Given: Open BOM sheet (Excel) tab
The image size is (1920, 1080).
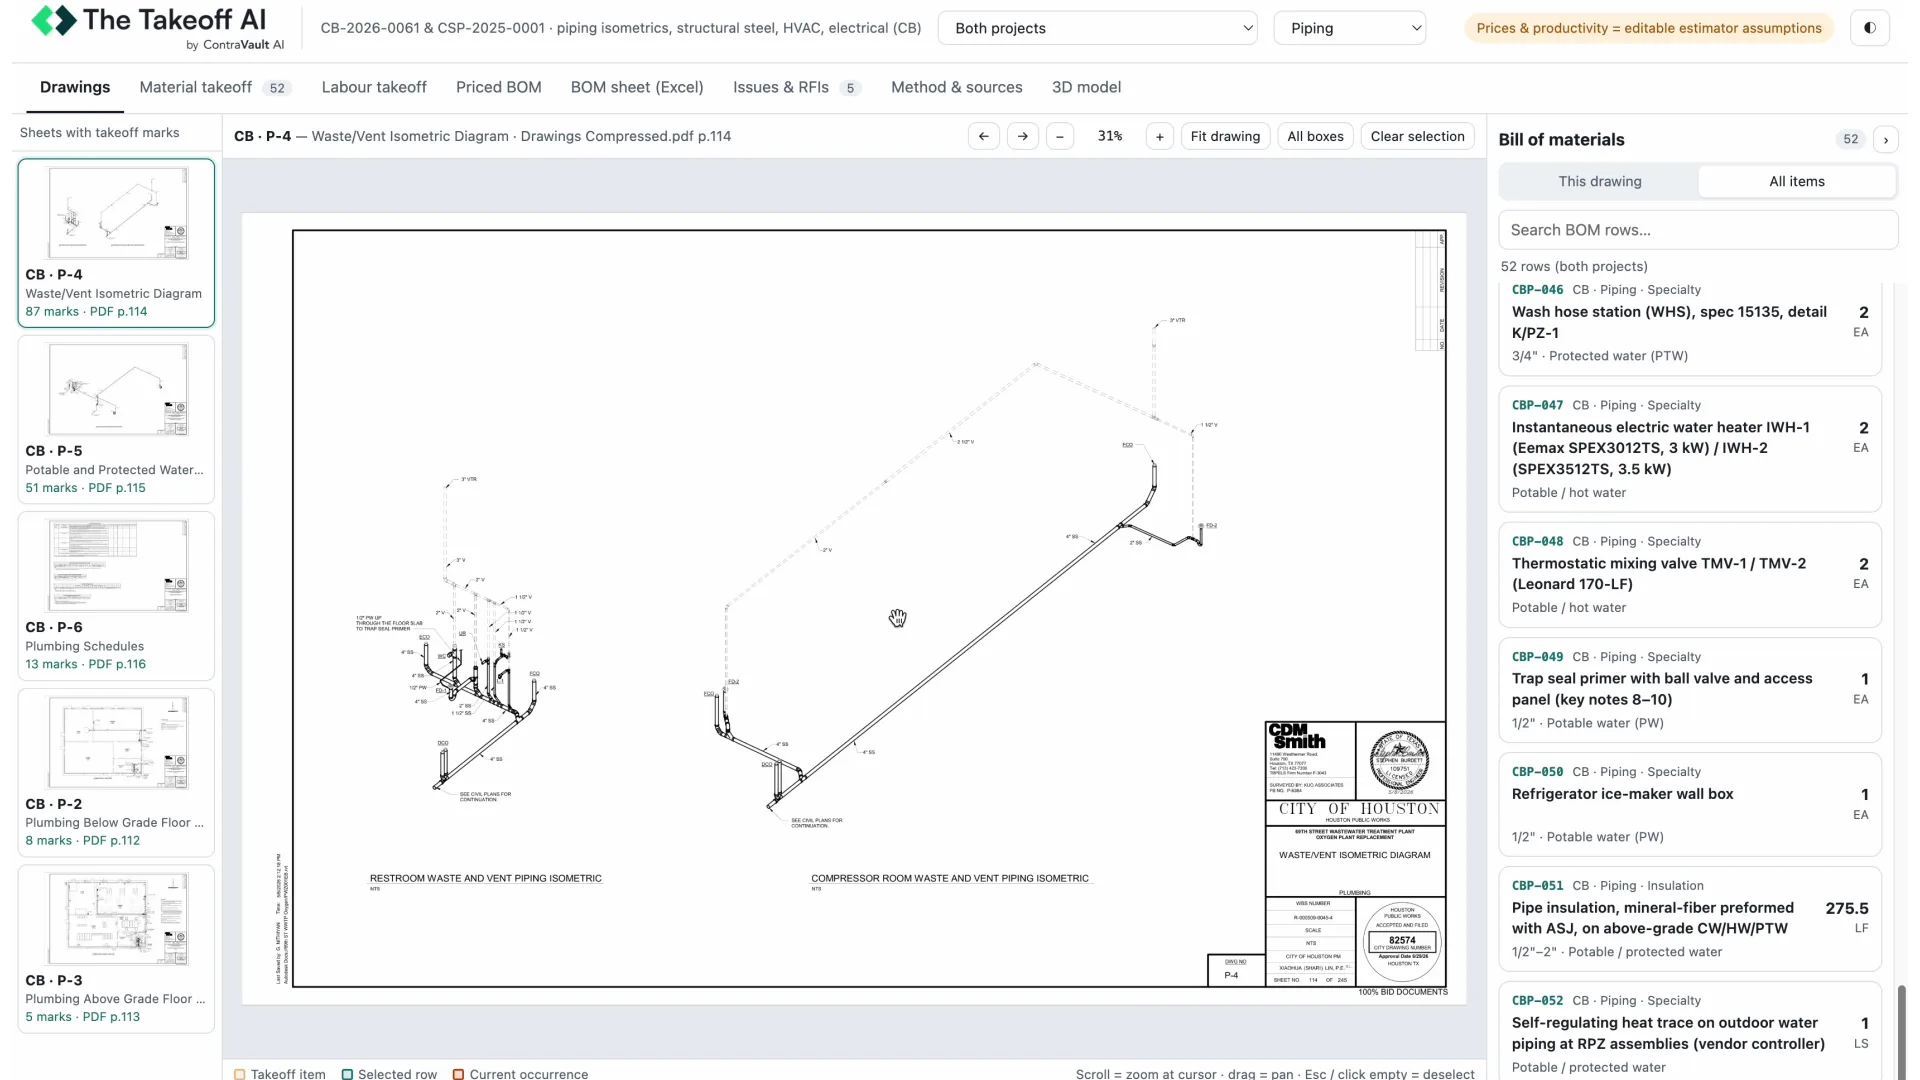Looking at the screenshot, I should (x=637, y=88).
